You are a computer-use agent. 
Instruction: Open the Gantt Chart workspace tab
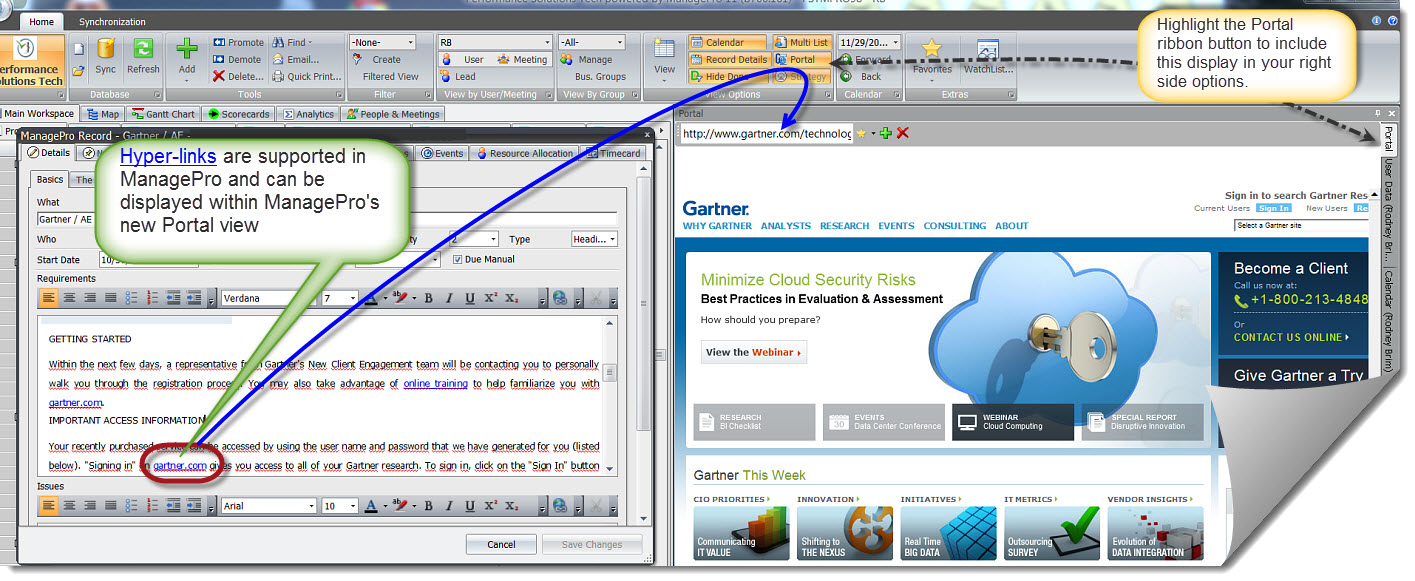164,114
